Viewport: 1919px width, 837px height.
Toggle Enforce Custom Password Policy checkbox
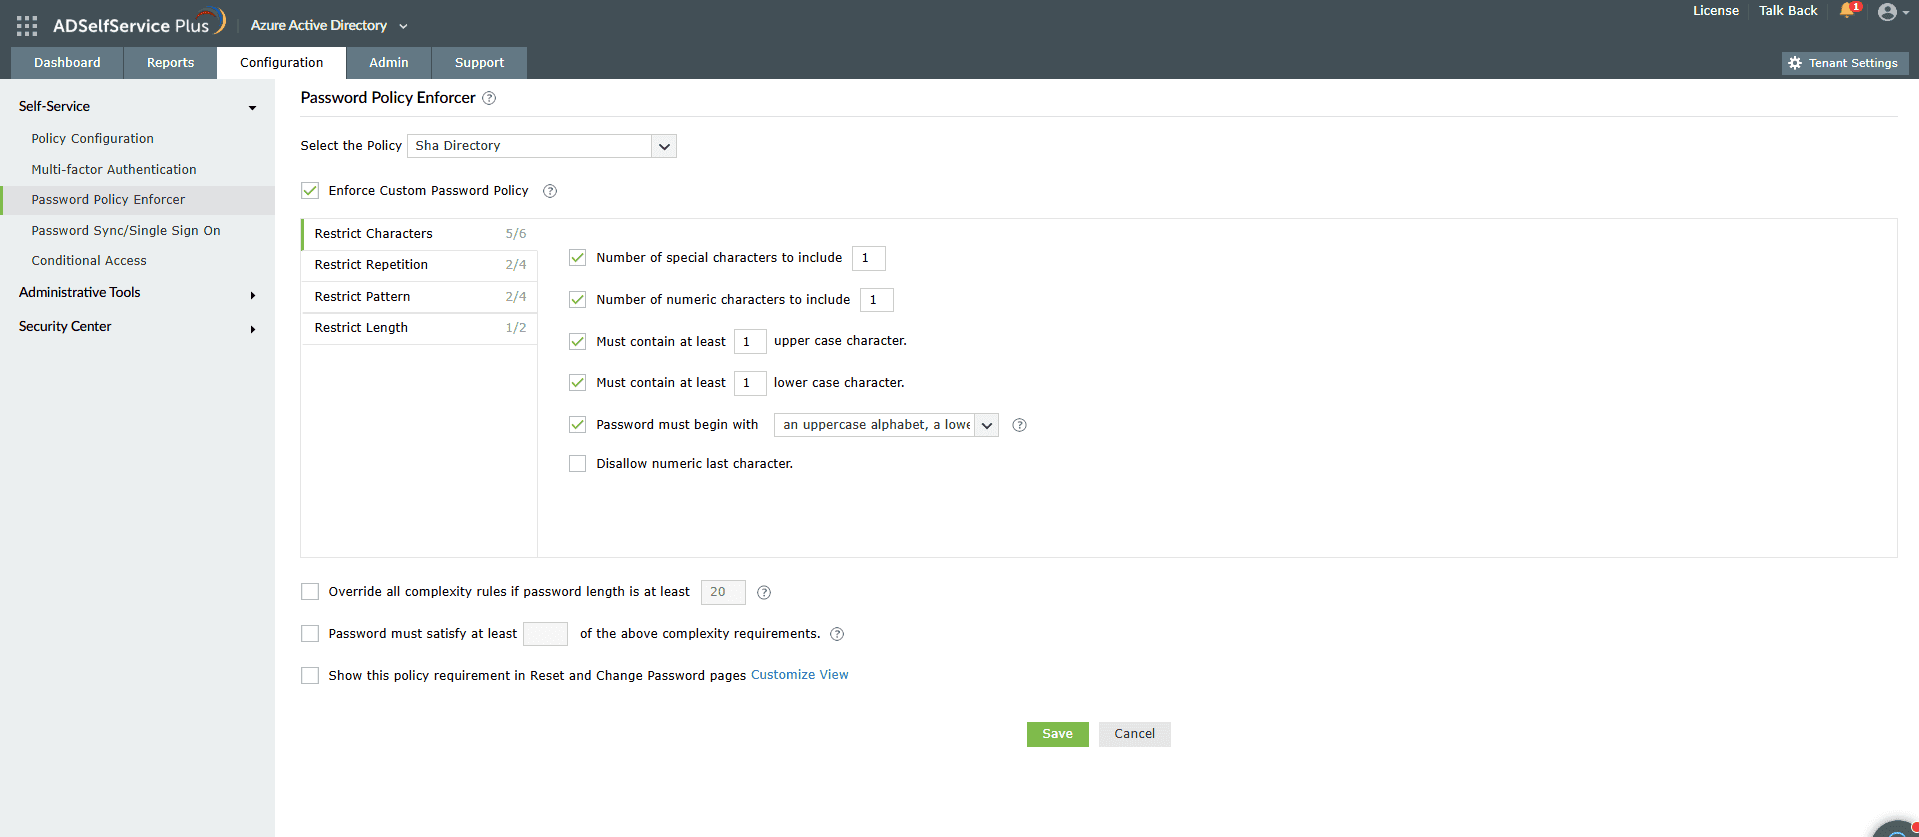(x=310, y=190)
